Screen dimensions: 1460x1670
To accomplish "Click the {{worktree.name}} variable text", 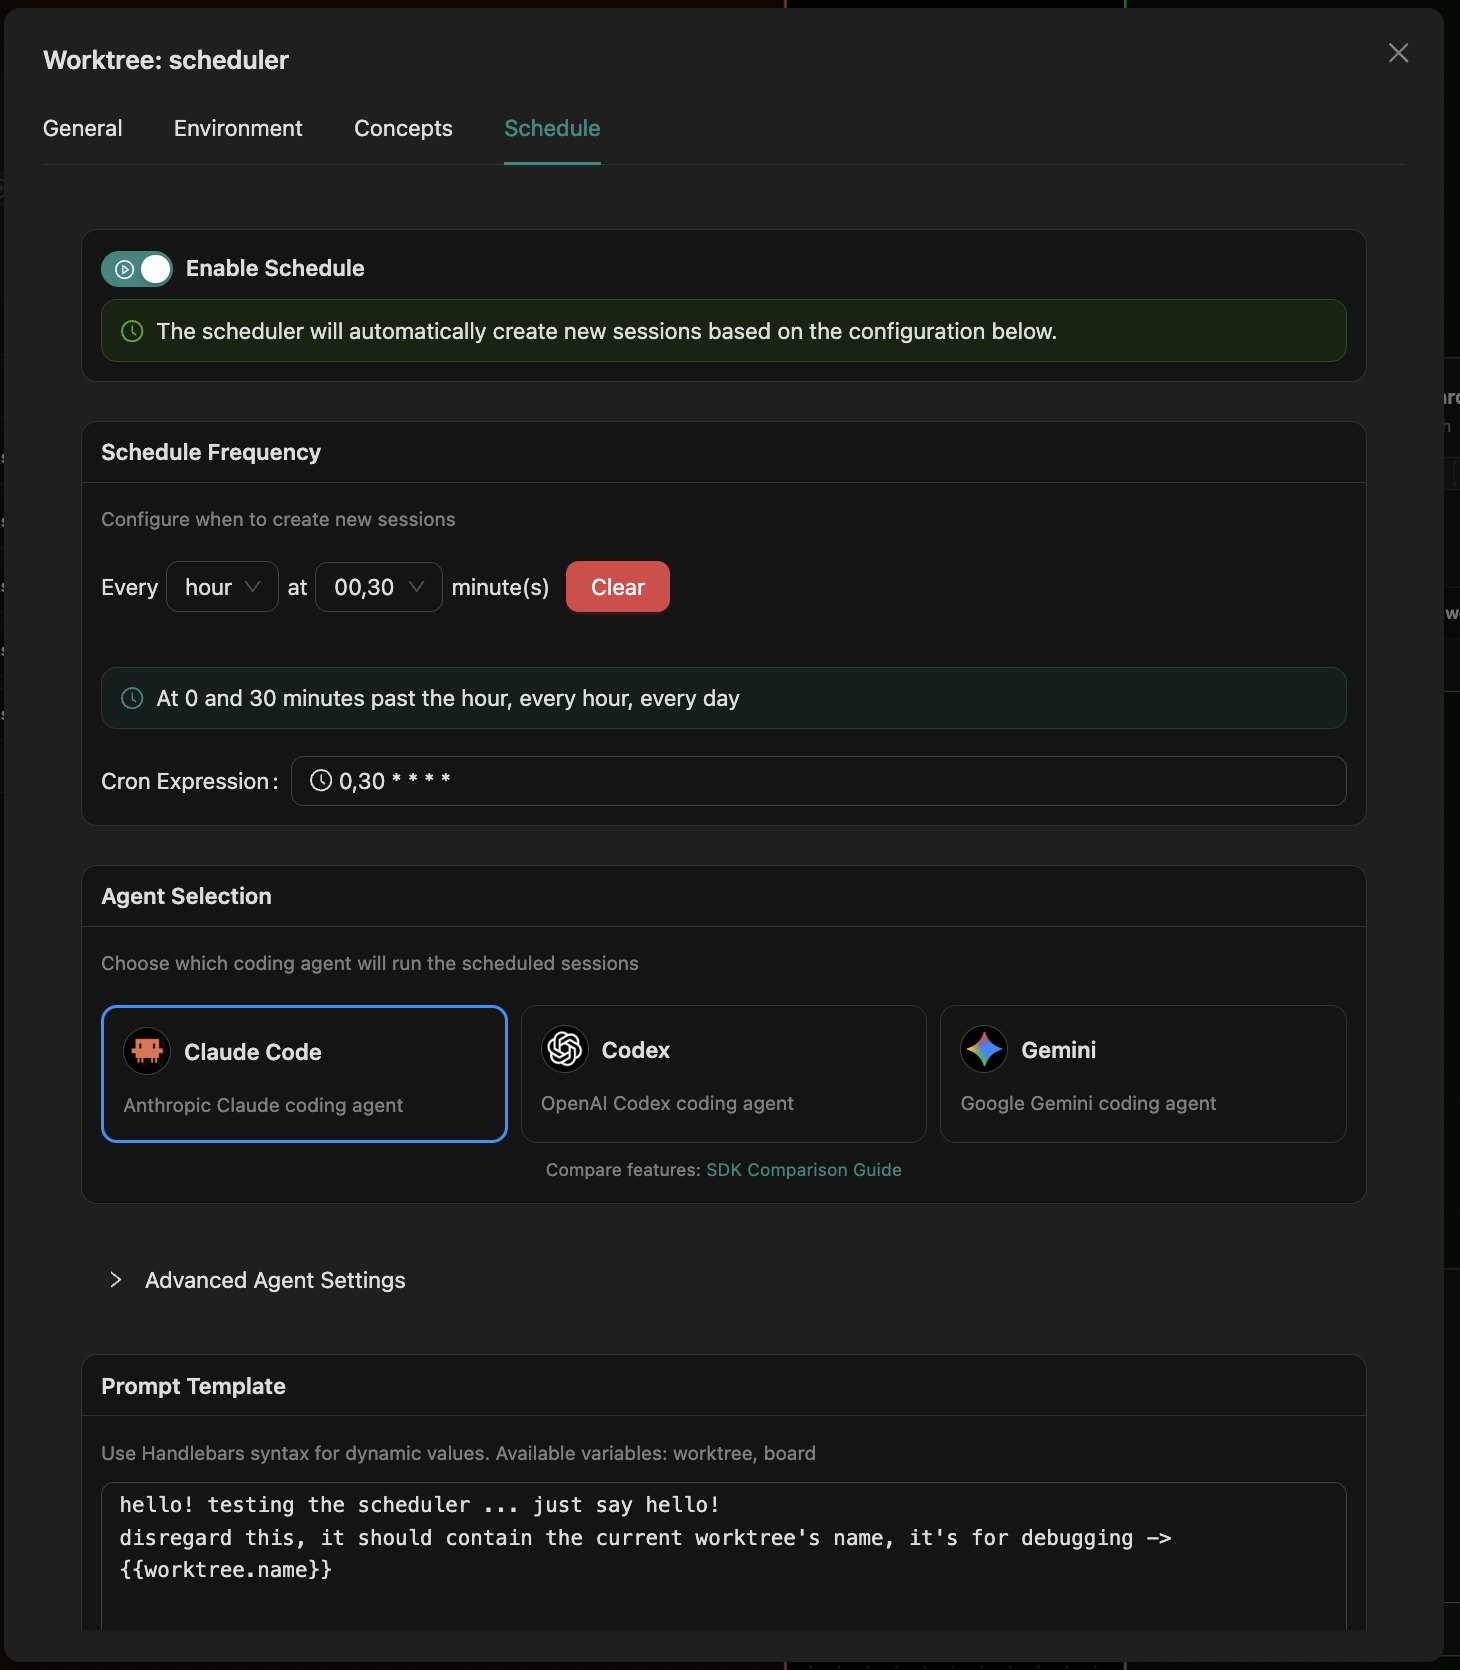I will coord(226,1570).
